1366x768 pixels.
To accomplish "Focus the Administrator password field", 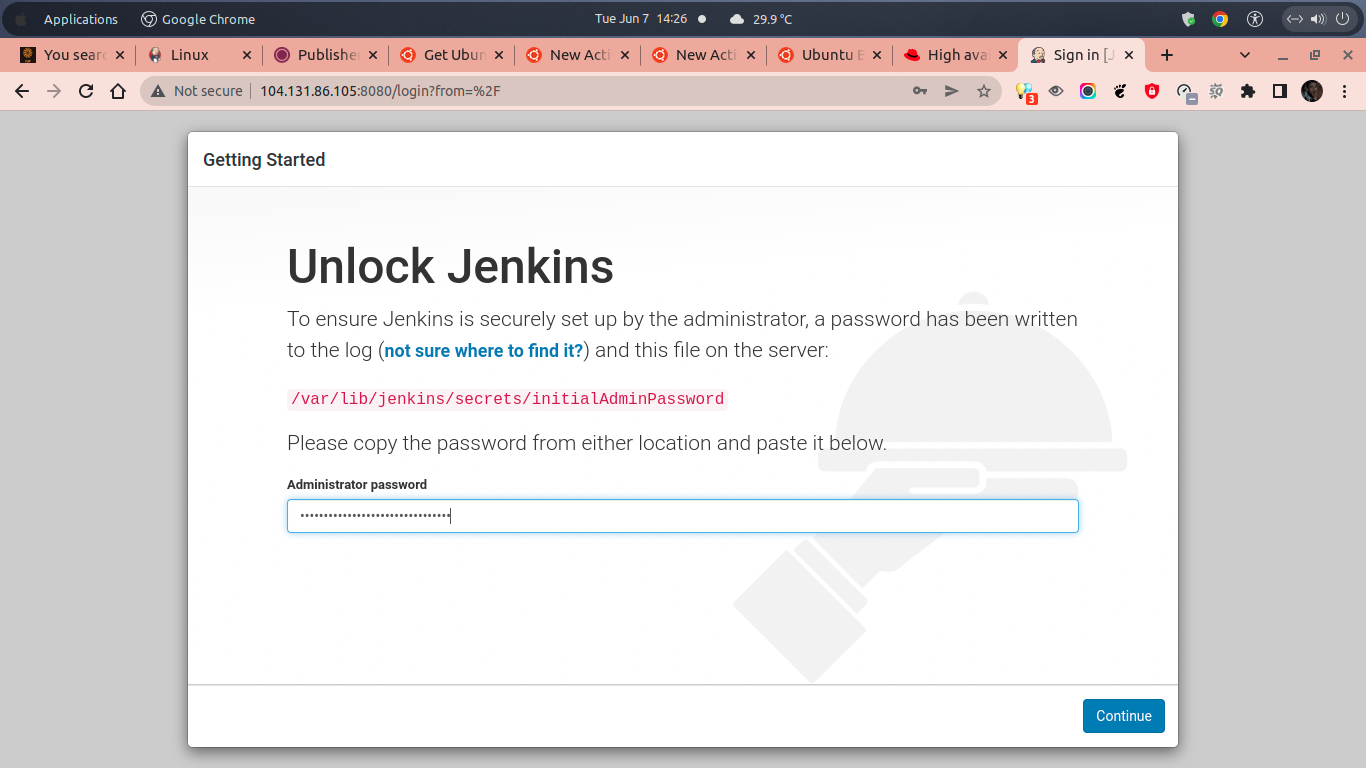I will tap(683, 516).
